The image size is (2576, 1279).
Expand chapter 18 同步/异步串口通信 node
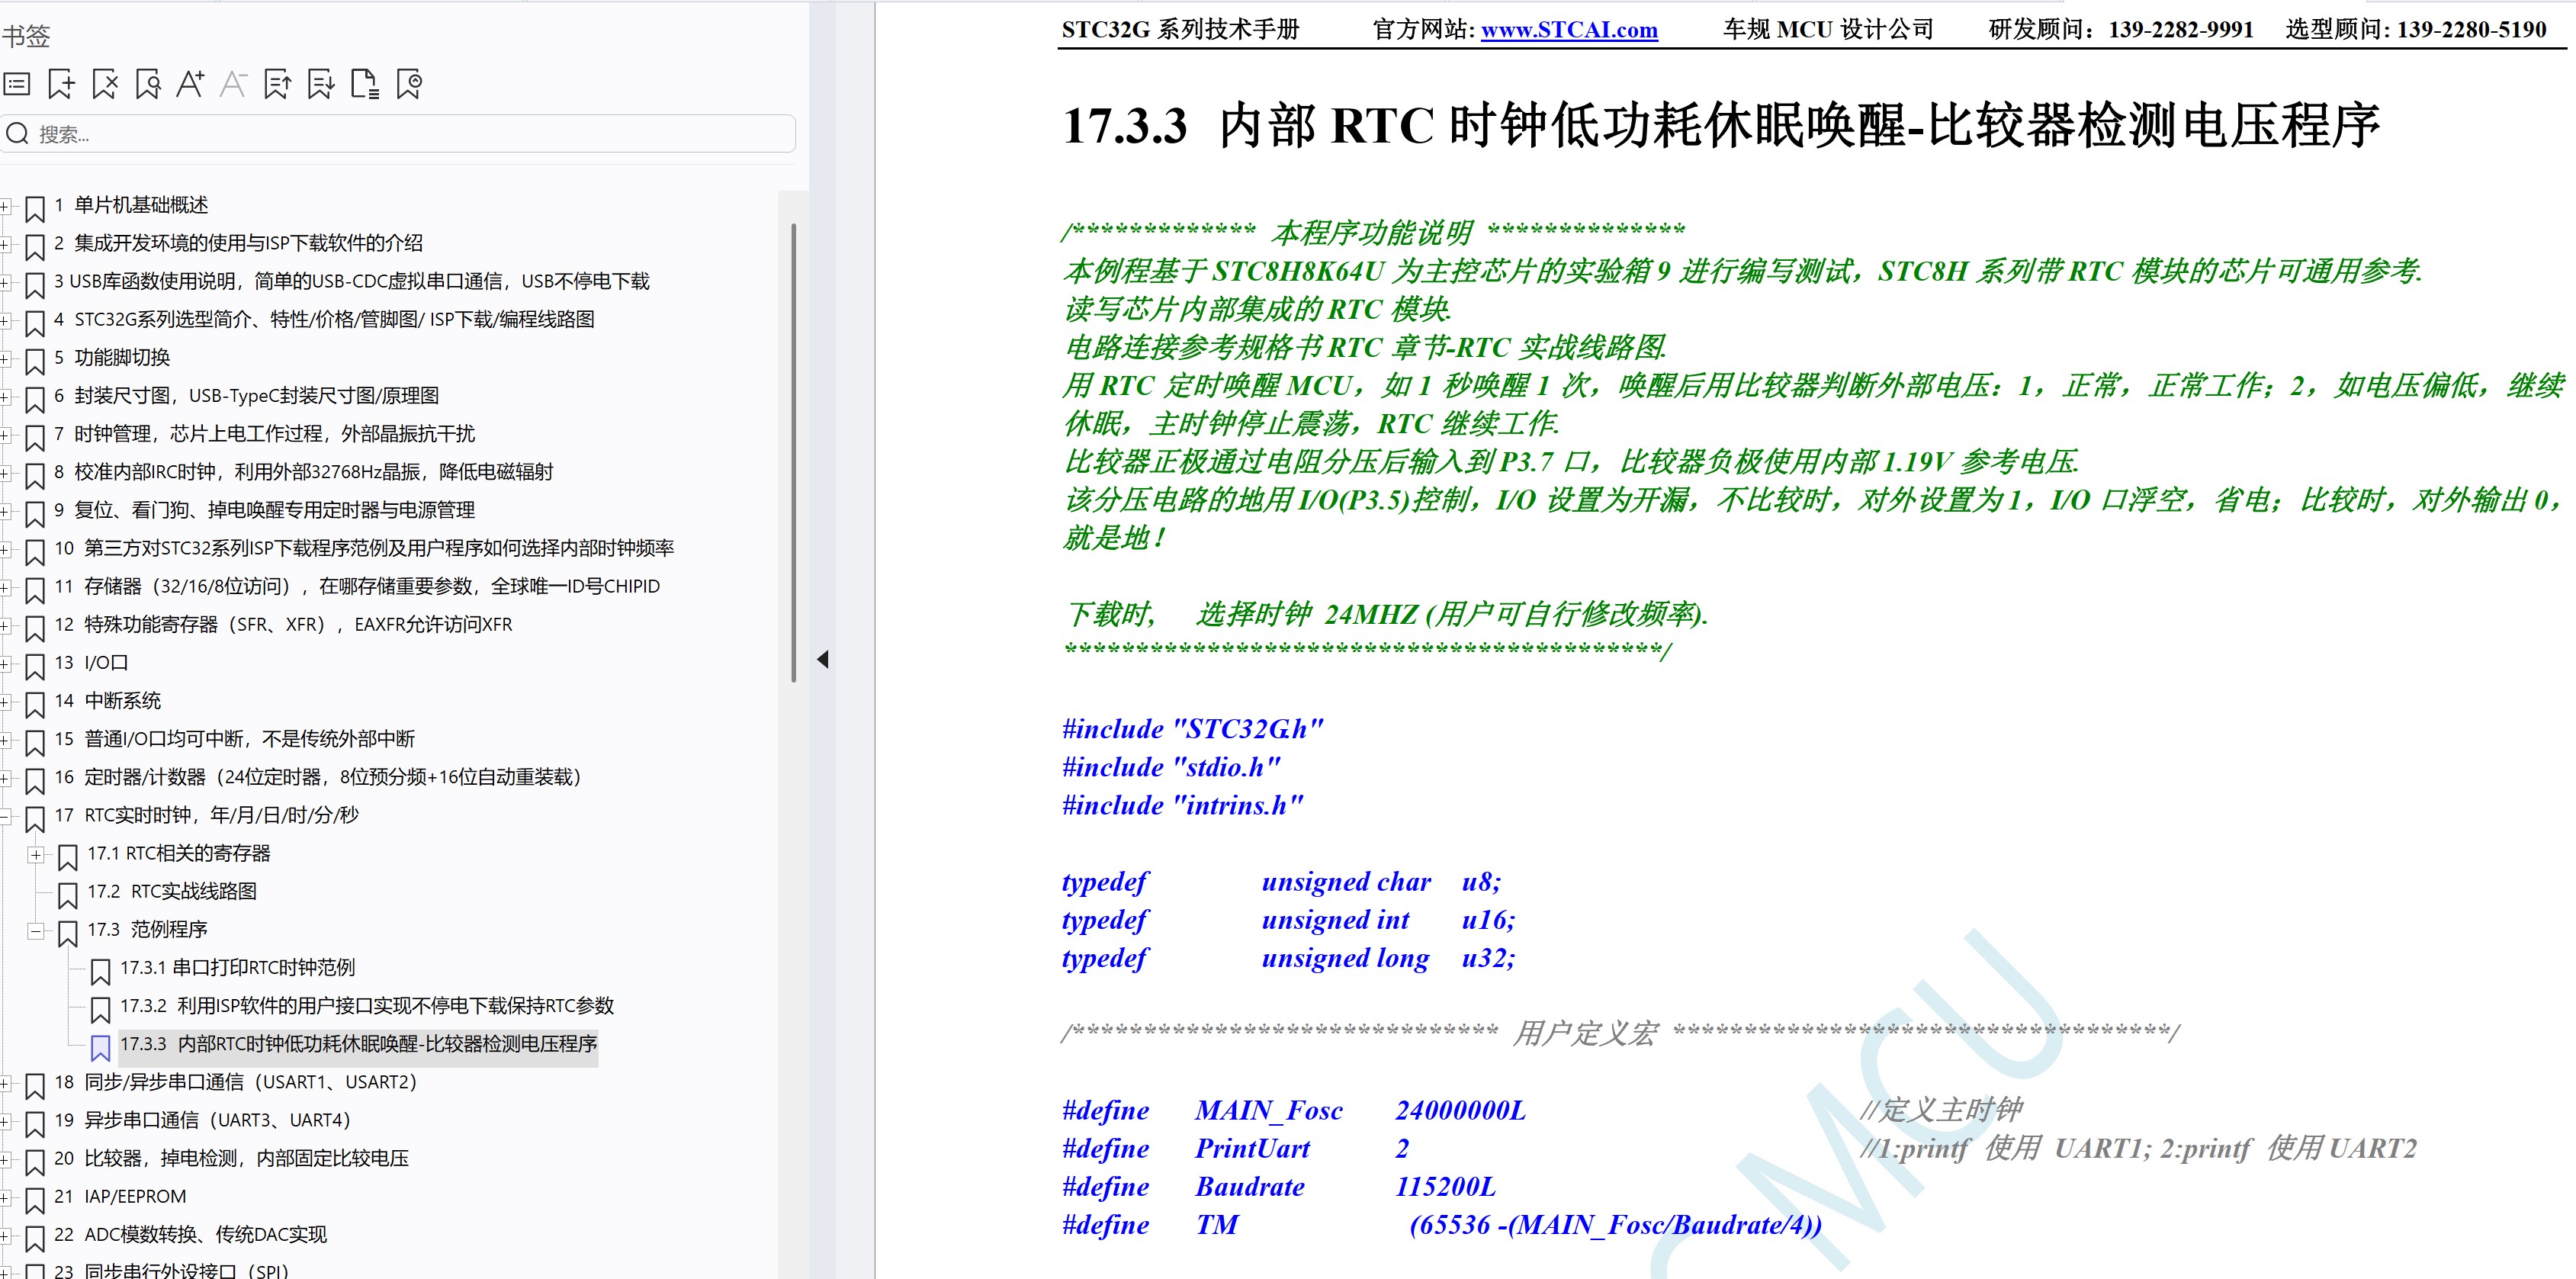point(4,1083)
